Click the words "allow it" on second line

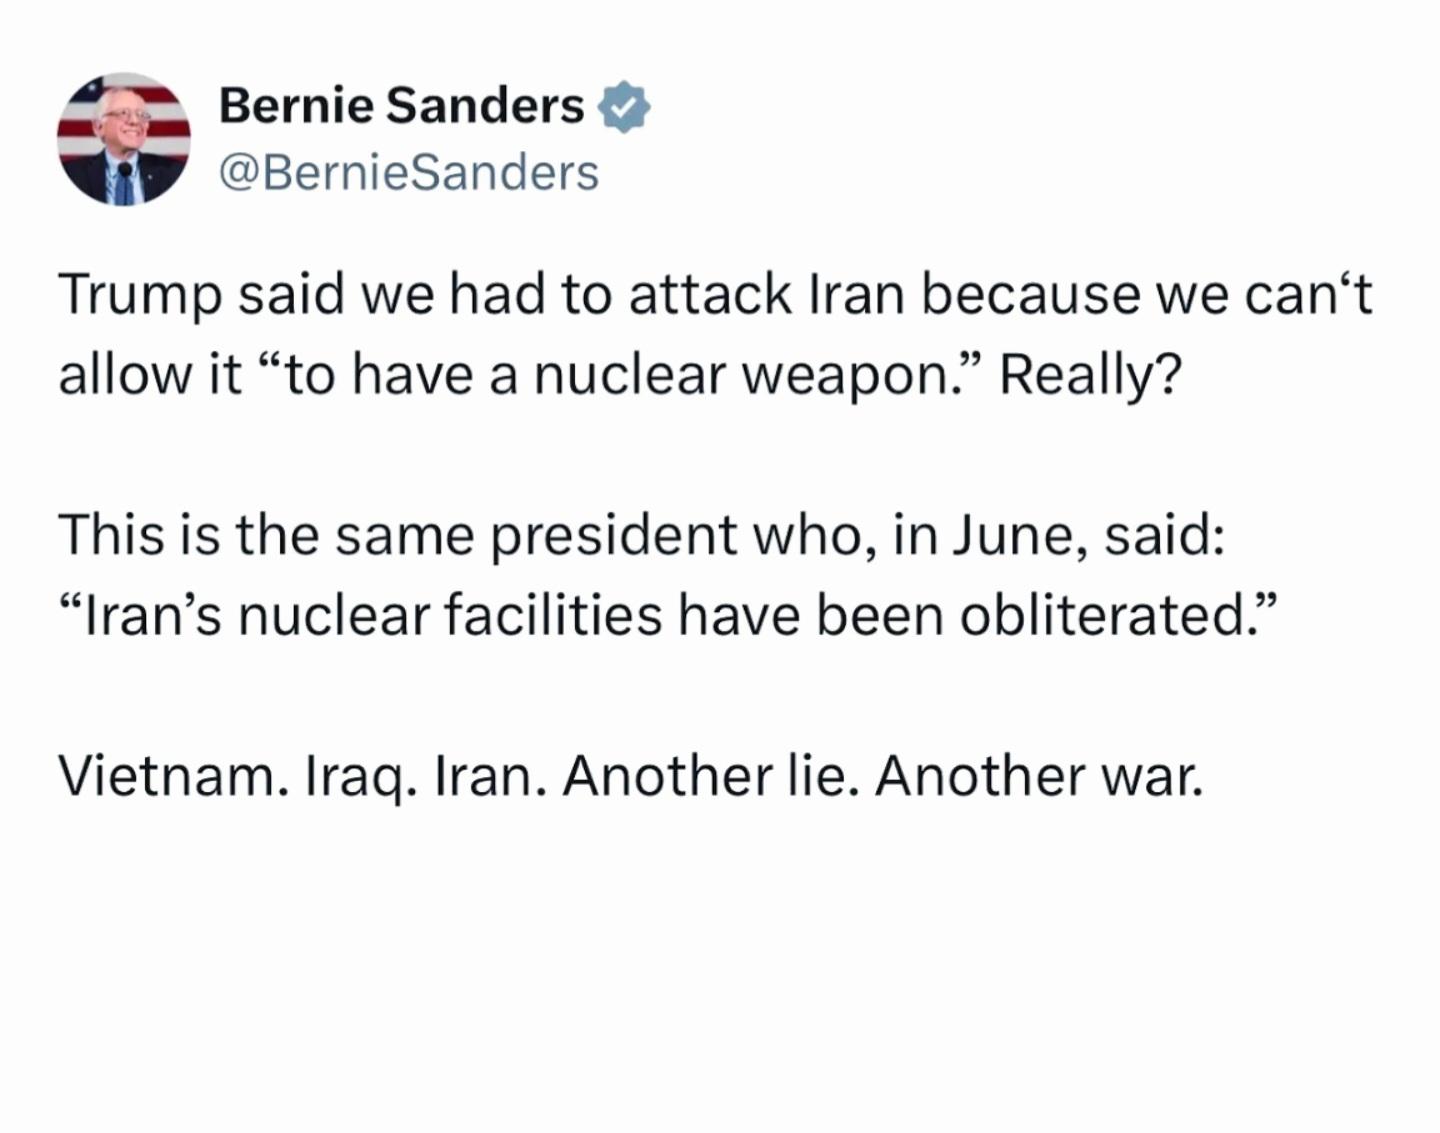click(150, 375)
